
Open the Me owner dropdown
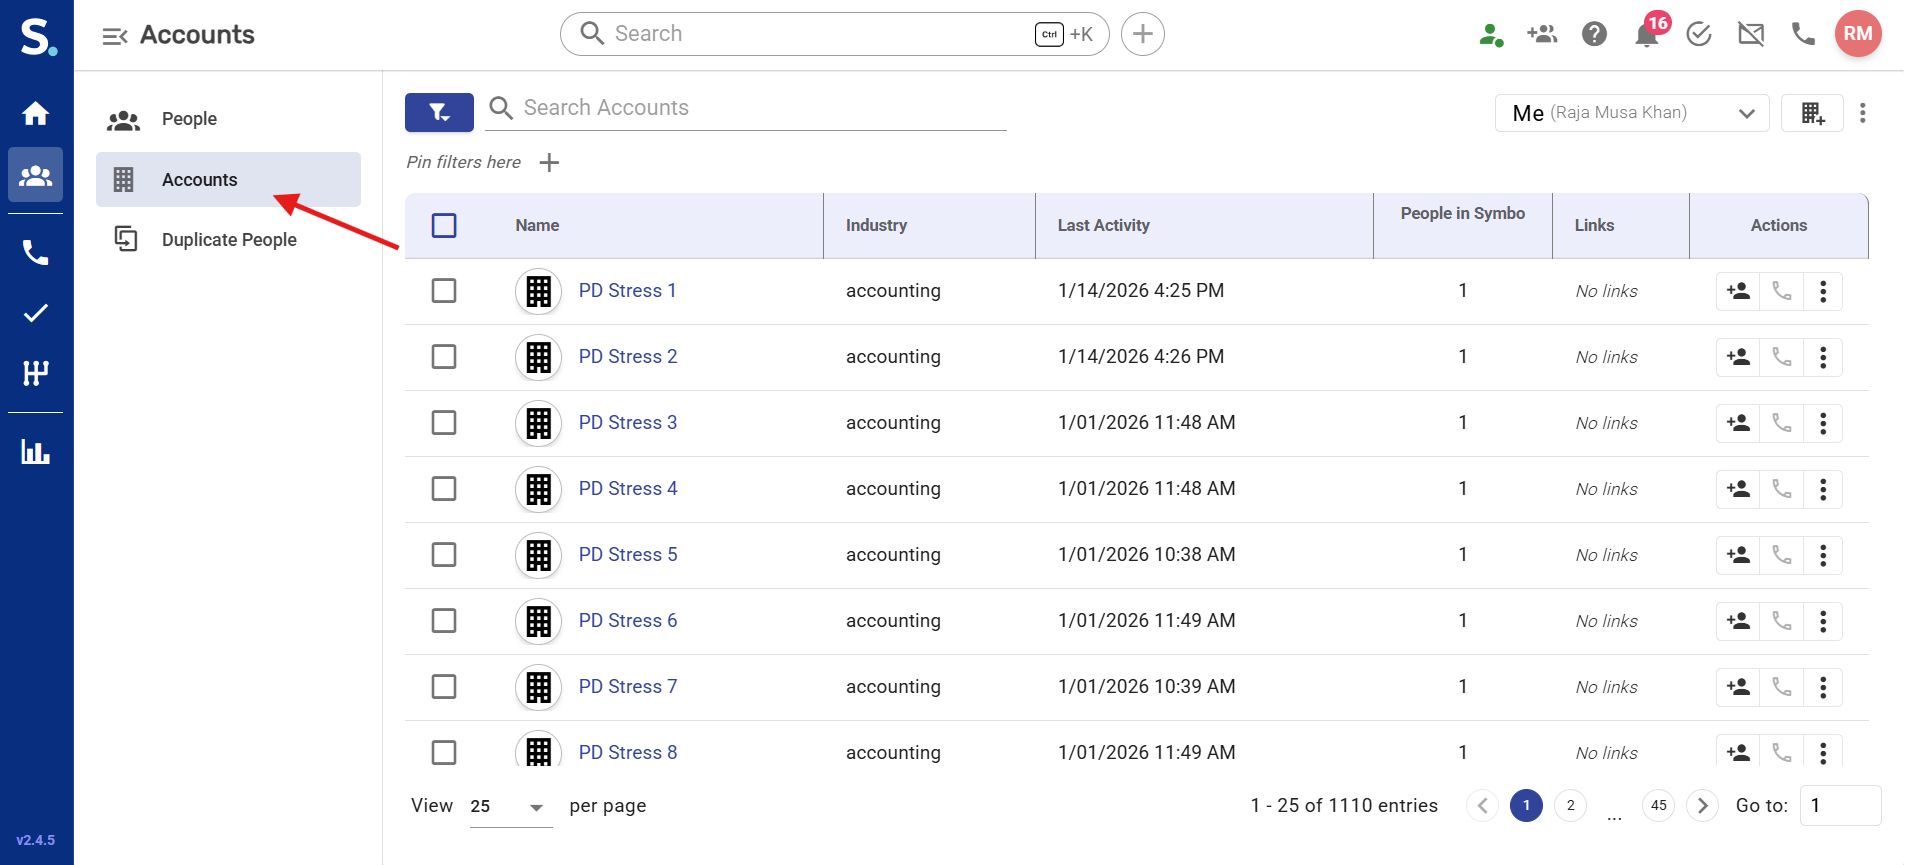[x=1631, y=113]
